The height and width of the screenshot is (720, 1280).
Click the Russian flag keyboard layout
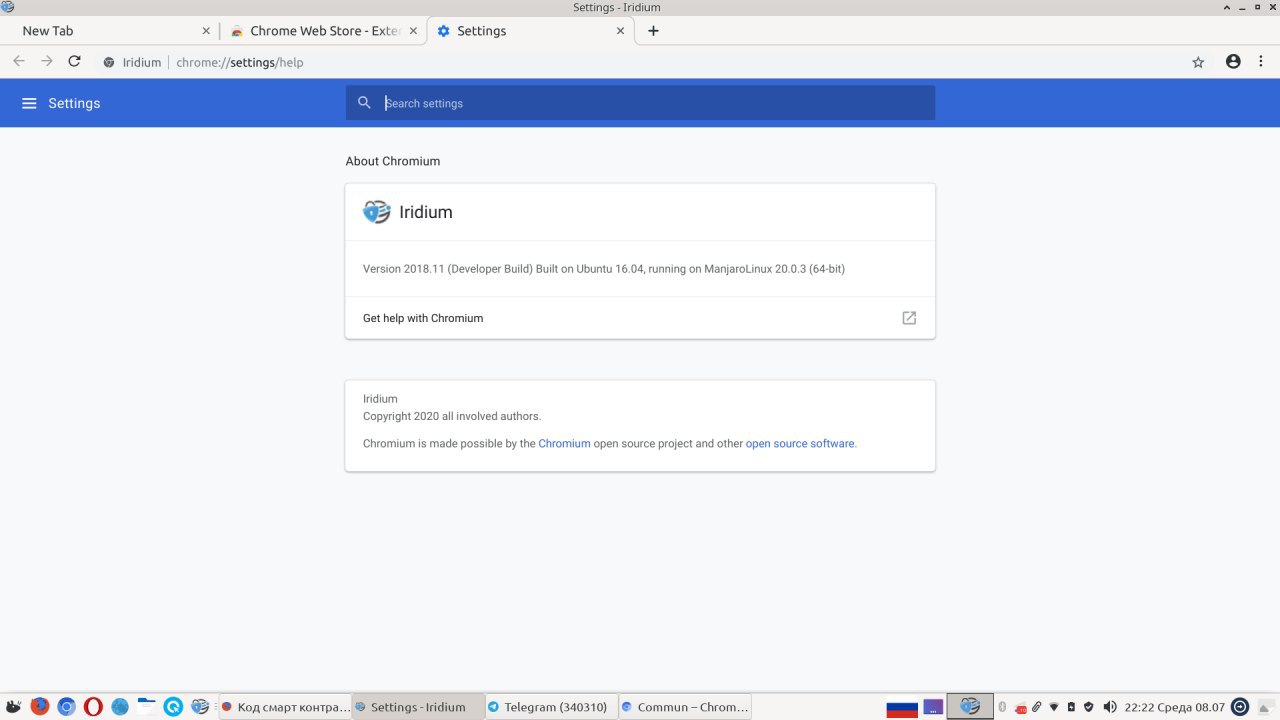tap(902, 707)
